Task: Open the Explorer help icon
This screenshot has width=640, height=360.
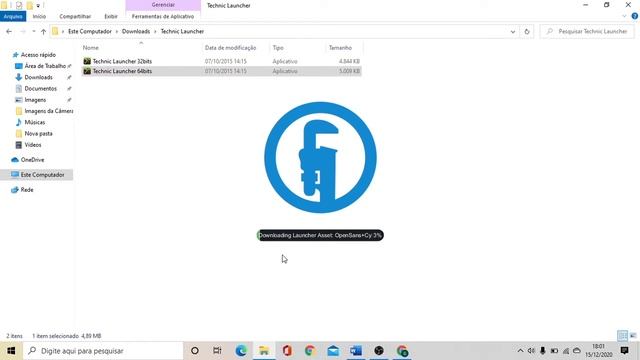Action: pos(635,16)
